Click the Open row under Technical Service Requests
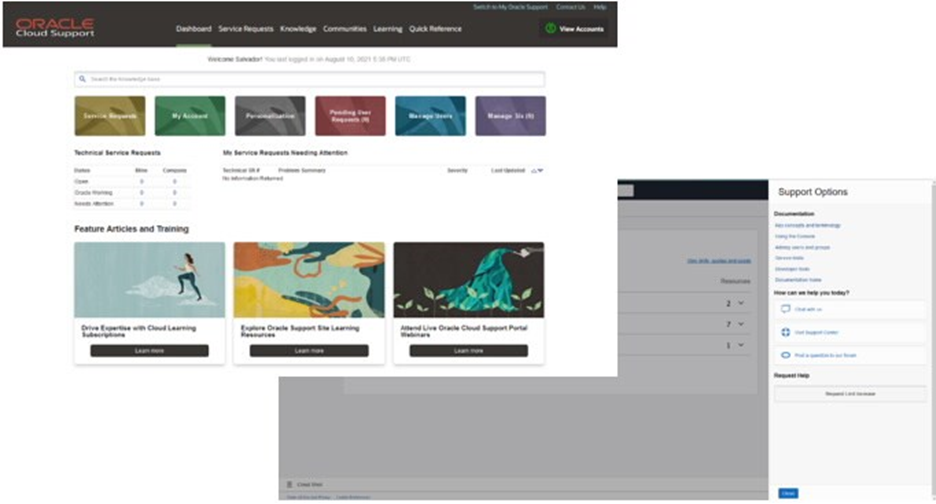Image resolution: width=936 pixels, height=504 pixels. click(x=131, y=182)
